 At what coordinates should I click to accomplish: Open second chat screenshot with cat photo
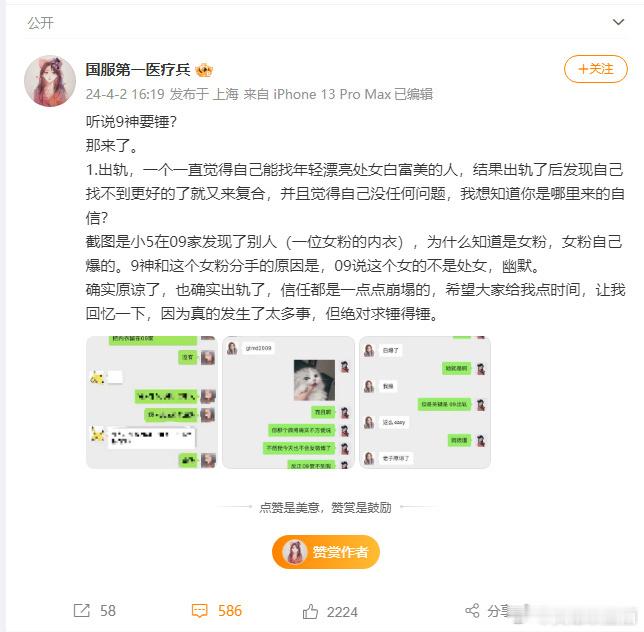tap(288, 402)
